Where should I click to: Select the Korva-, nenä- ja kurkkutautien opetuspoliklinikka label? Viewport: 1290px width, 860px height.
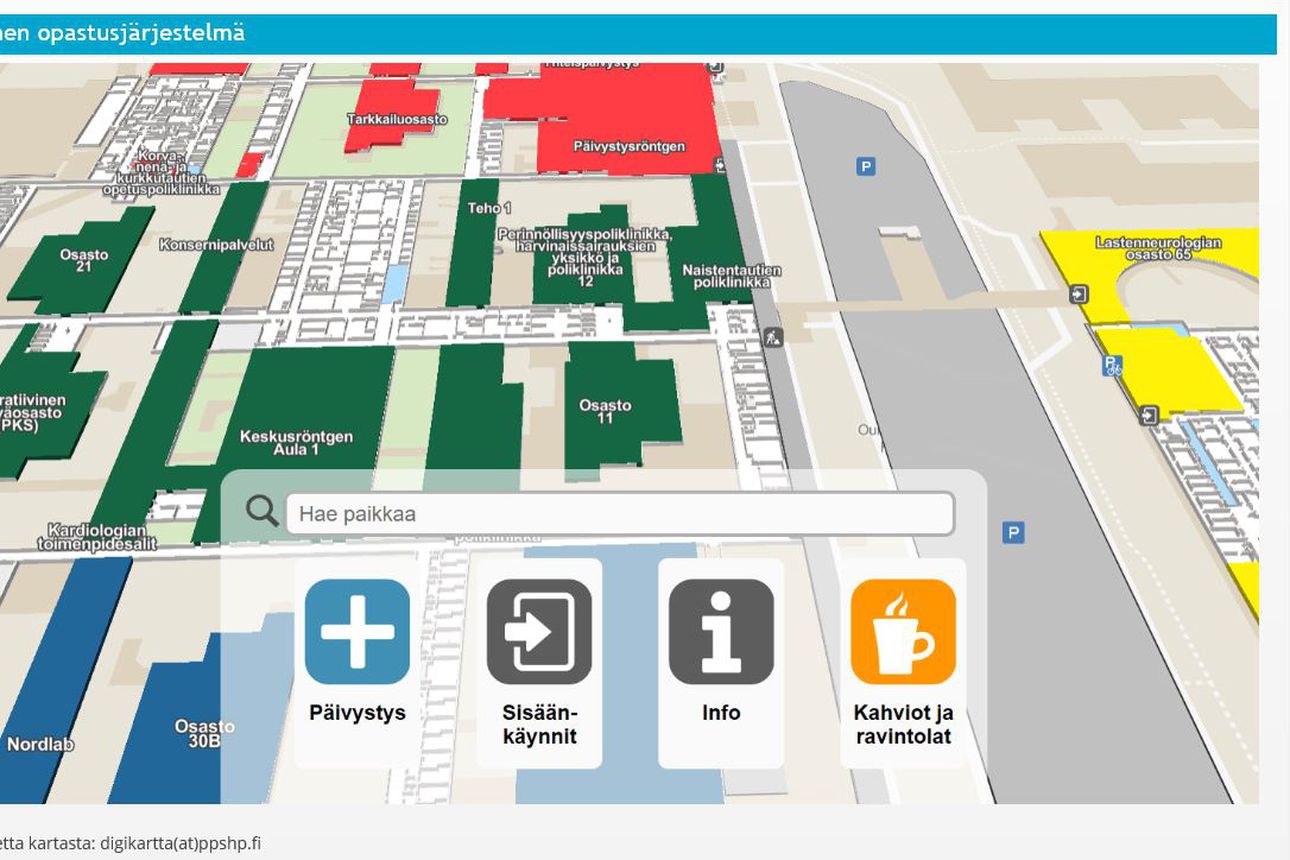click(x=161, y=173)
